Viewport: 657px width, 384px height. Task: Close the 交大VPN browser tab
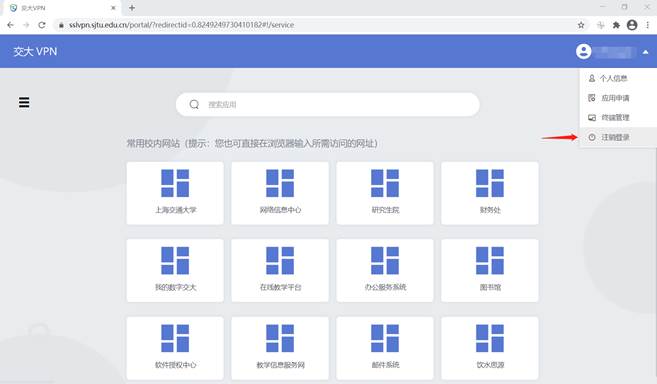coord(113,8)
